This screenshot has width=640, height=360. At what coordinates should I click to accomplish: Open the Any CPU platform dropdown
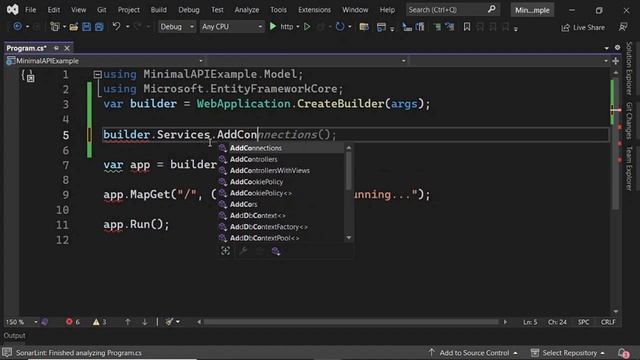pos(231,27)
